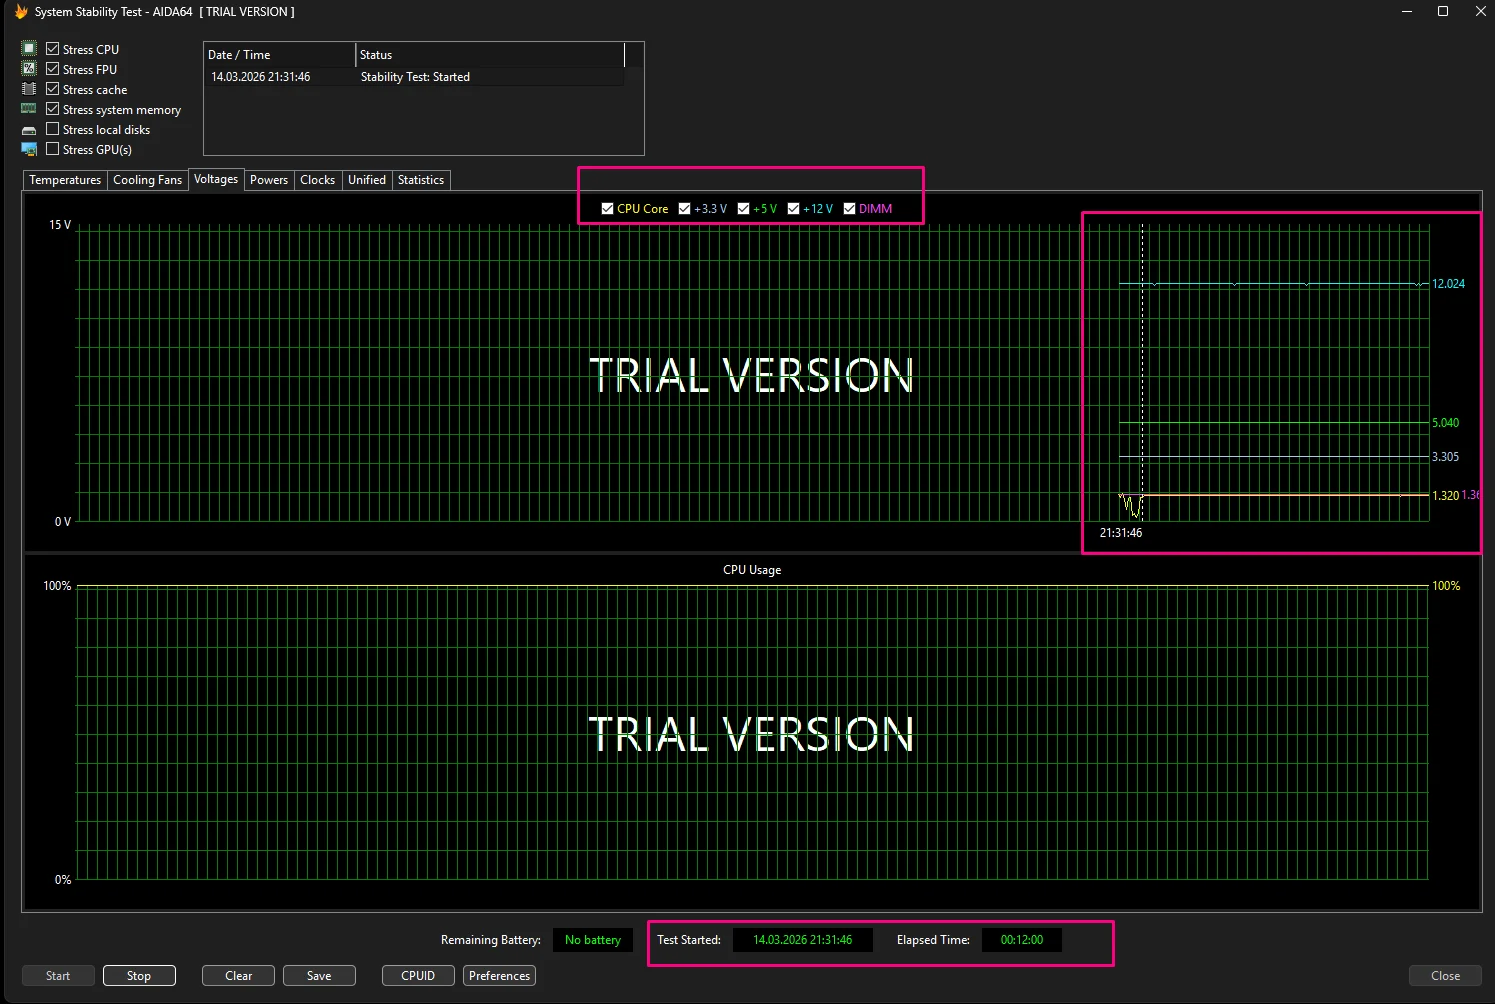Viewport: 1495px width, 1004px height.
Task: Click the Save button
Action: (319, 976)
